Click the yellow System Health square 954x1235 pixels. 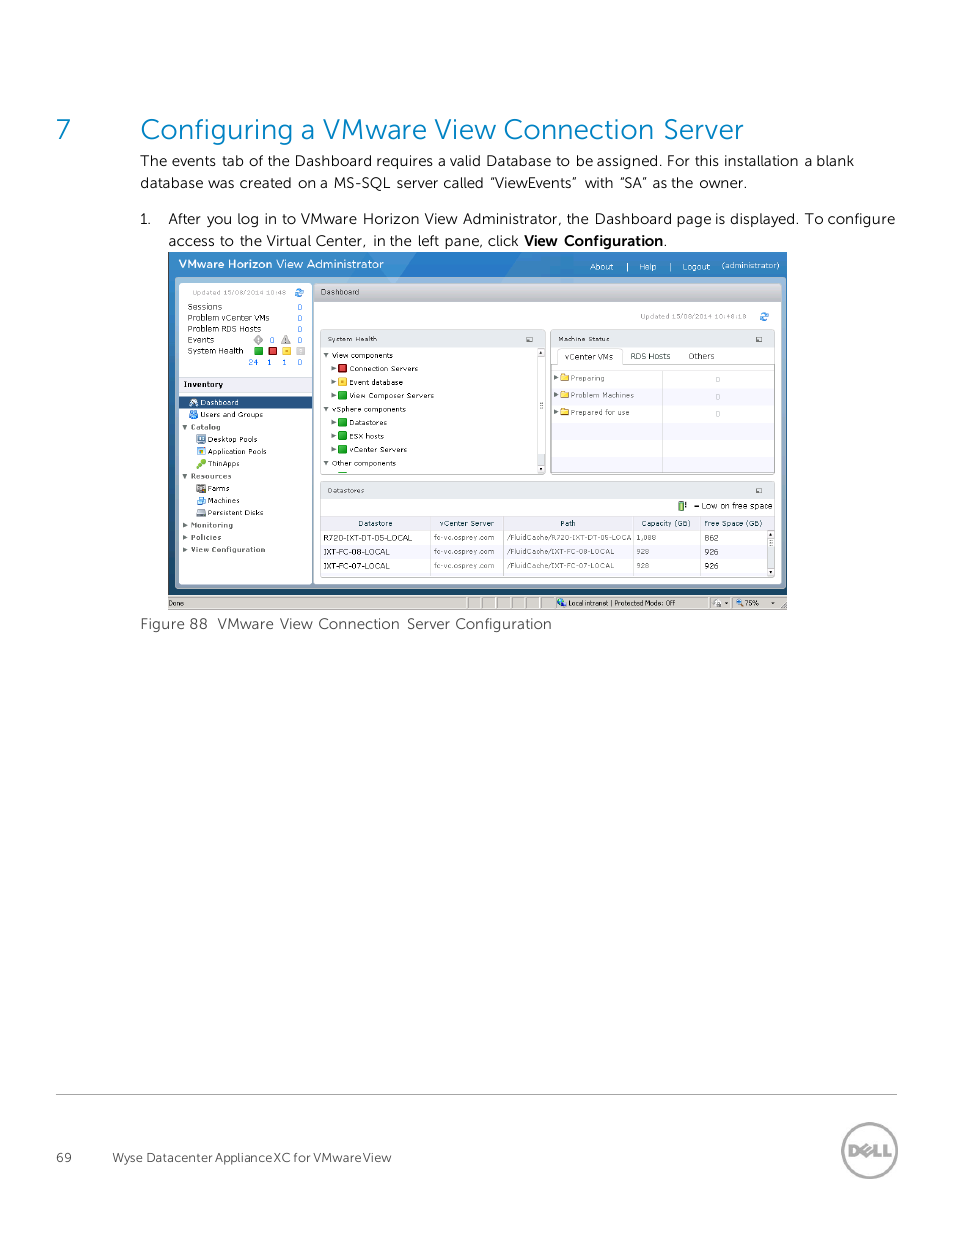click(x=286, y=351)
